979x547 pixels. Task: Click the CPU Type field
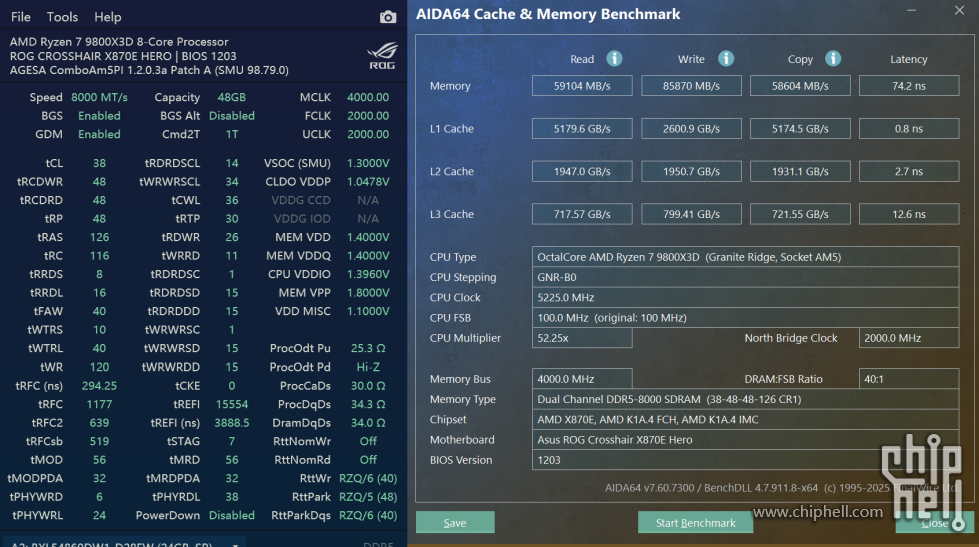point(745,257)
